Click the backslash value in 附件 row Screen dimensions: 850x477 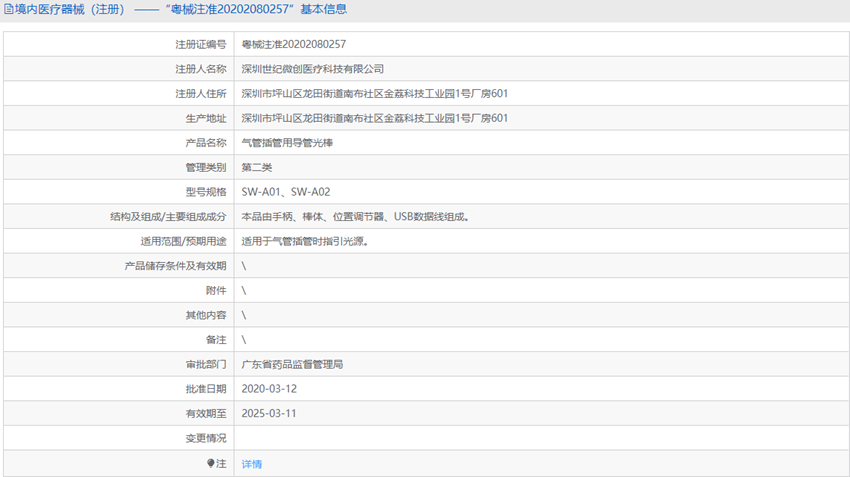pyautogui.click(x=244, y=291)
